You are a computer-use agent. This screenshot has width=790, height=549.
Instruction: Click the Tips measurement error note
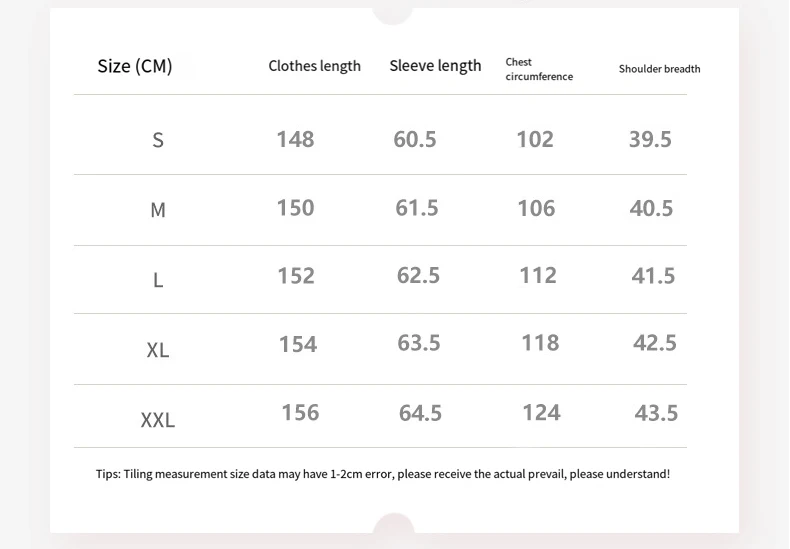[x=383, y=474]
